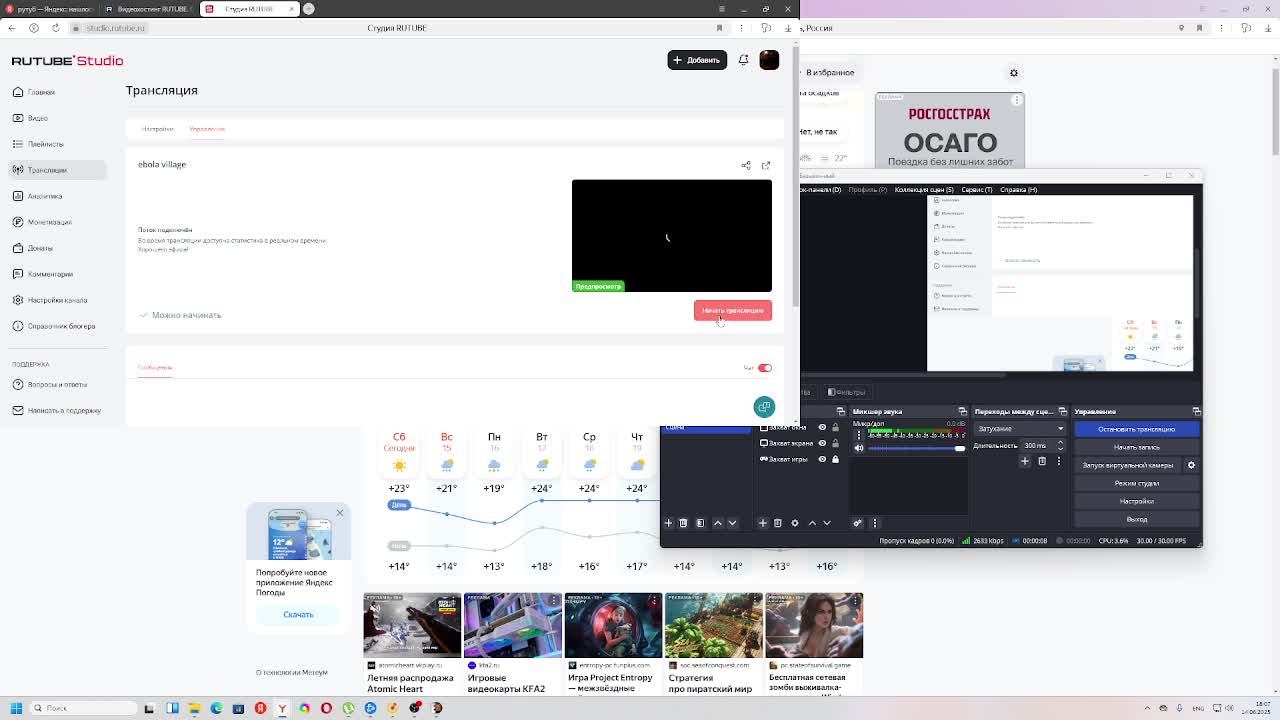Open Профиль (P) menu in OBS

(x=868, y=189)
